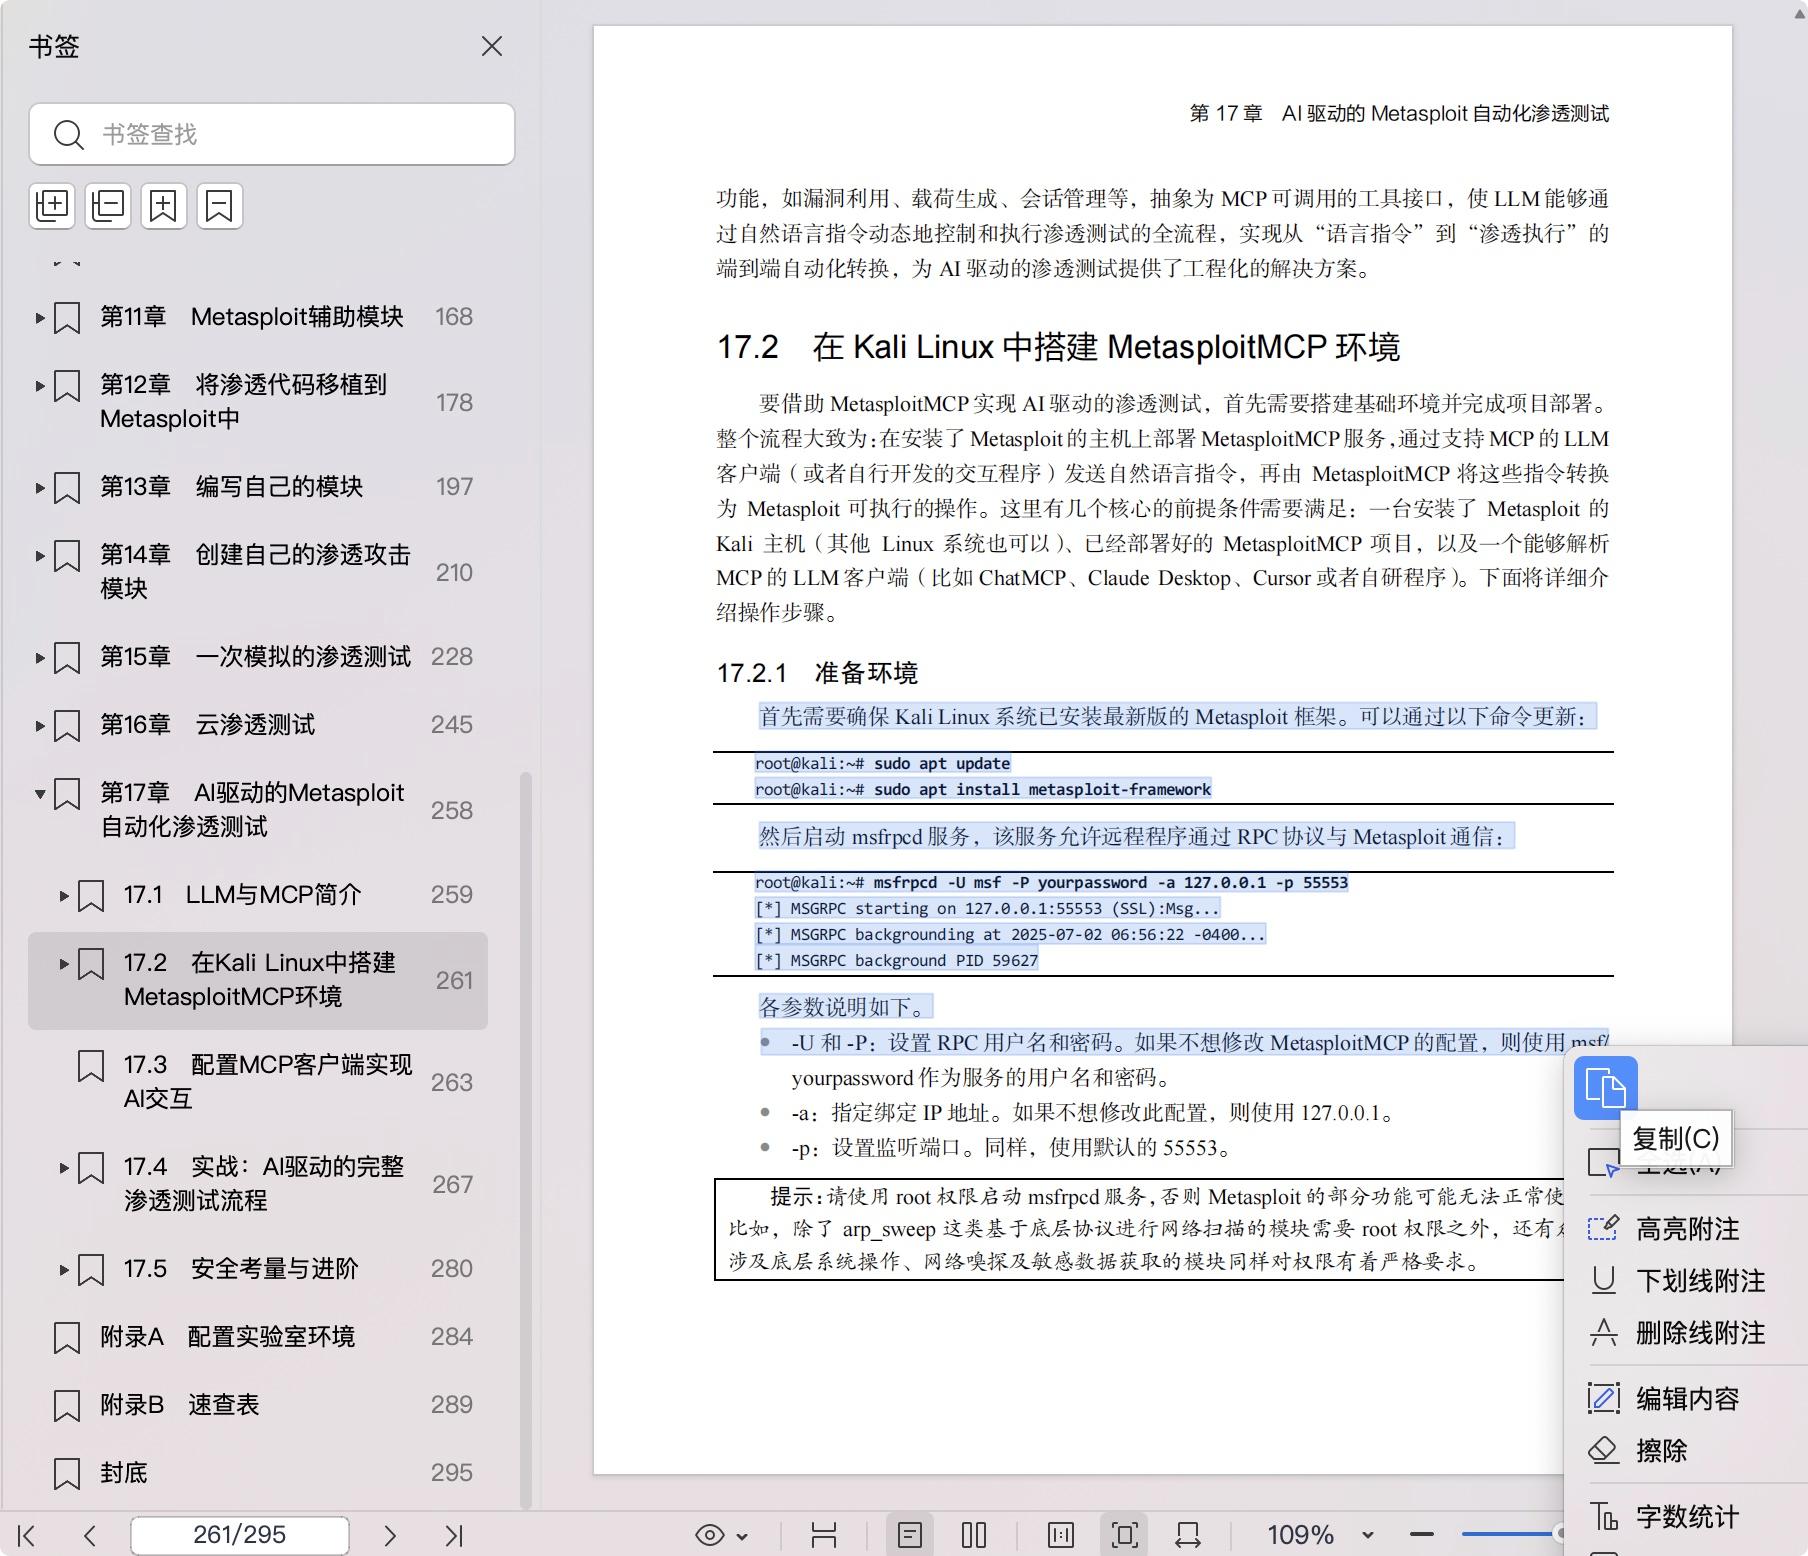Expand 第14章 创建自己的渗透攻击模块 arrow
This screenshot has height=1556, width=1808.
(40, 556)
